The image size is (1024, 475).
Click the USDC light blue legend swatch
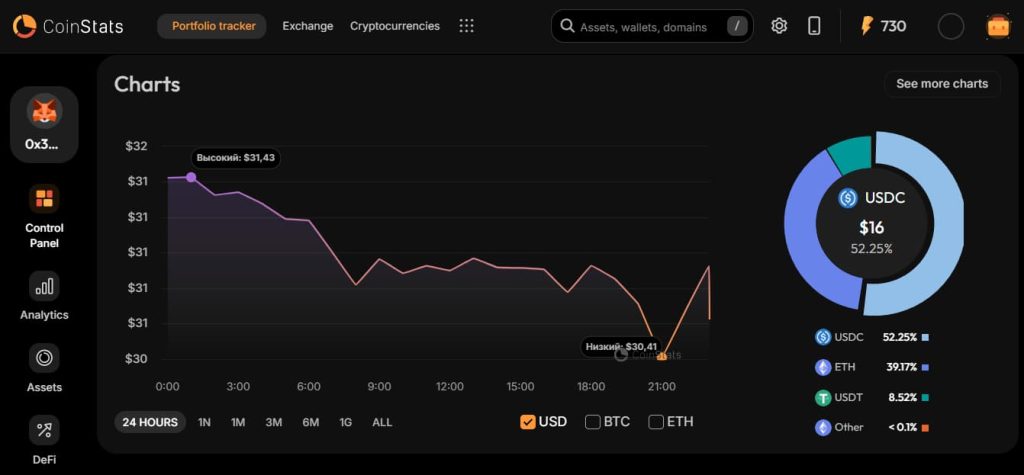click(926, 338)
